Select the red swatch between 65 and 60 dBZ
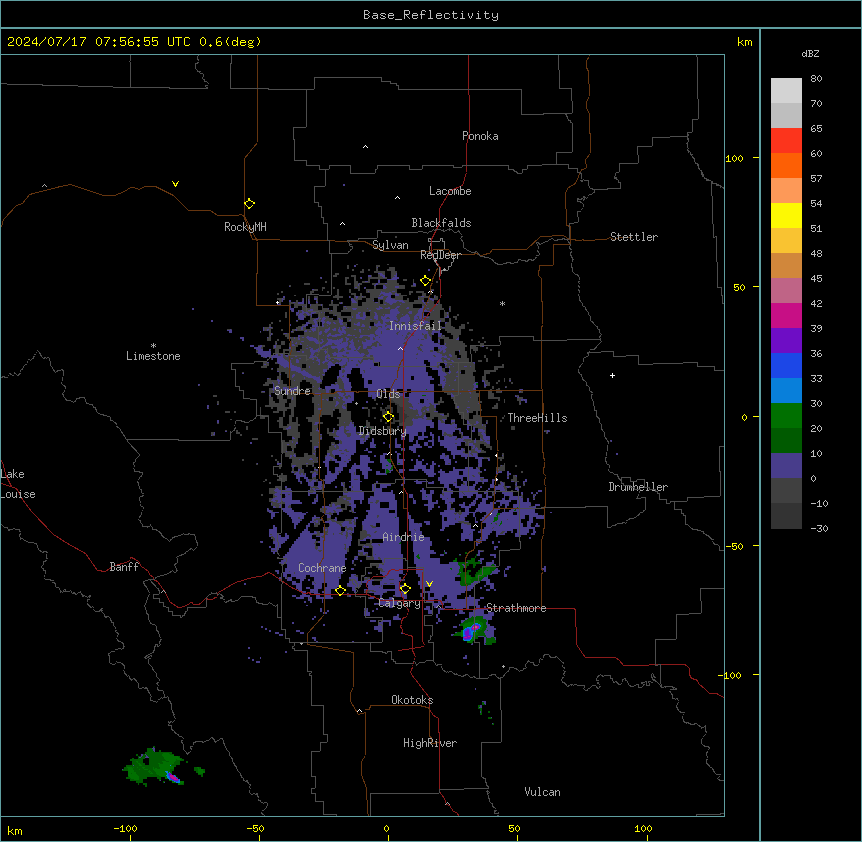Image resolution: width=862 pixels, height=842 pixels. coord(786,141)
